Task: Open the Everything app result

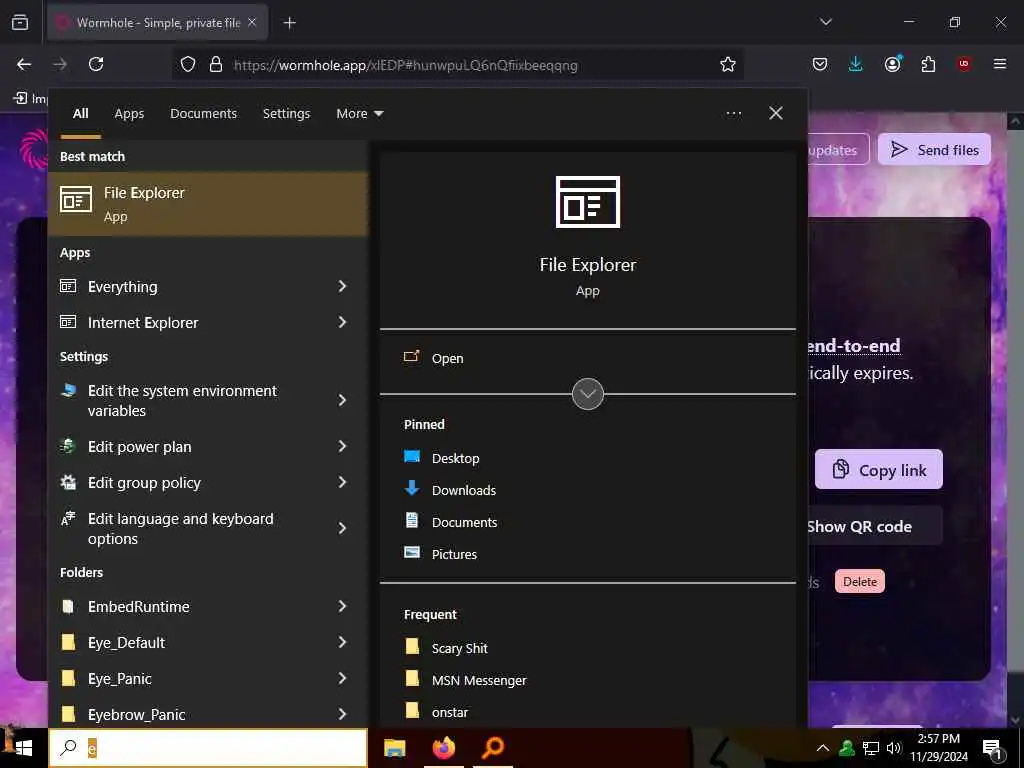Action: pyautogui.click(x=123, y=287)
